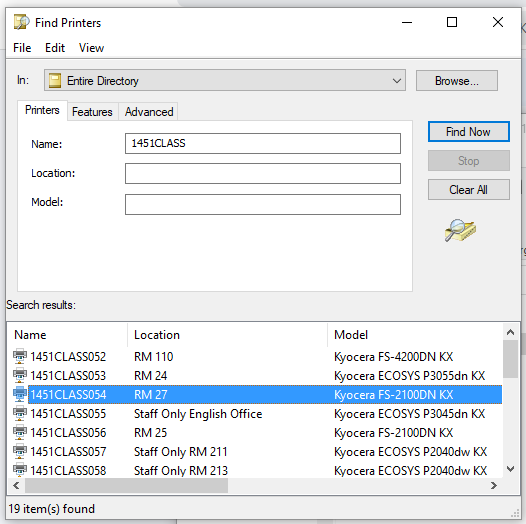
Task: Select printer 1451CLASS057
Action: pos(68,452)
